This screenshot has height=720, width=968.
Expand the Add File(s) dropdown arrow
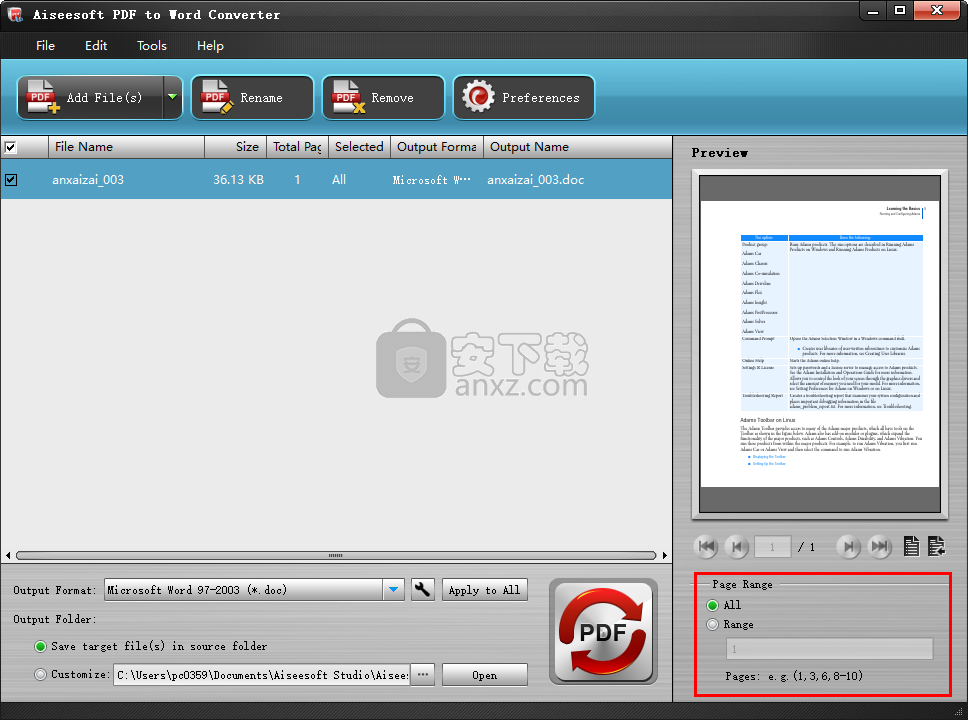pos(173,98)
